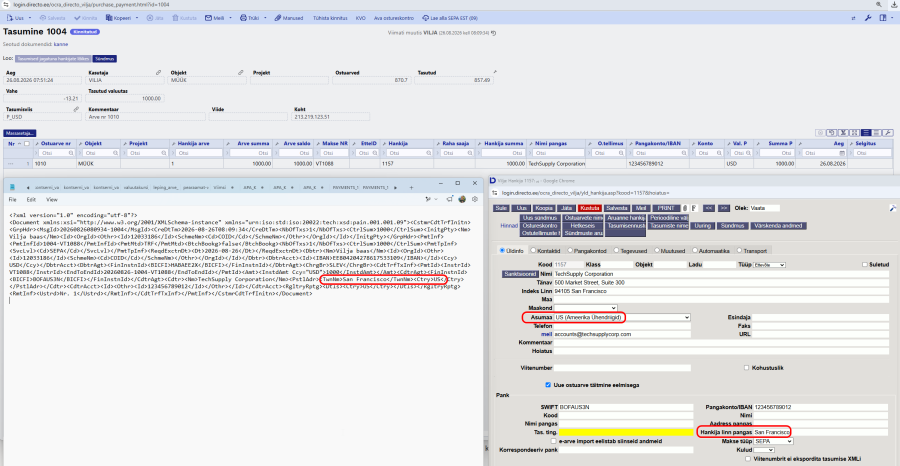Uncheck Uue ostuarve täitmine eelmisega
The height and width of the screenshot is (466, 900).
[548, 385]
